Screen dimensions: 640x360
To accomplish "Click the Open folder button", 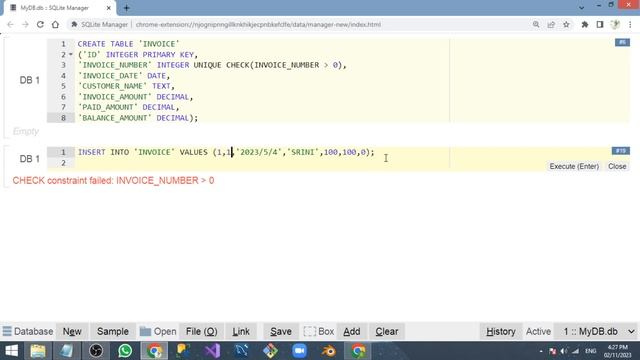I will click(x=158, y=331).
